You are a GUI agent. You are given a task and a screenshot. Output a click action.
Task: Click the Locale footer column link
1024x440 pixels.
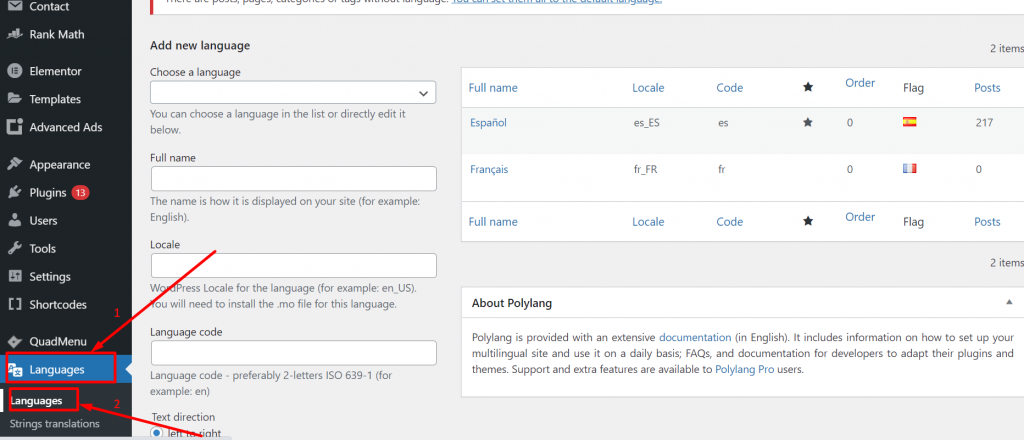coord(648,221)
